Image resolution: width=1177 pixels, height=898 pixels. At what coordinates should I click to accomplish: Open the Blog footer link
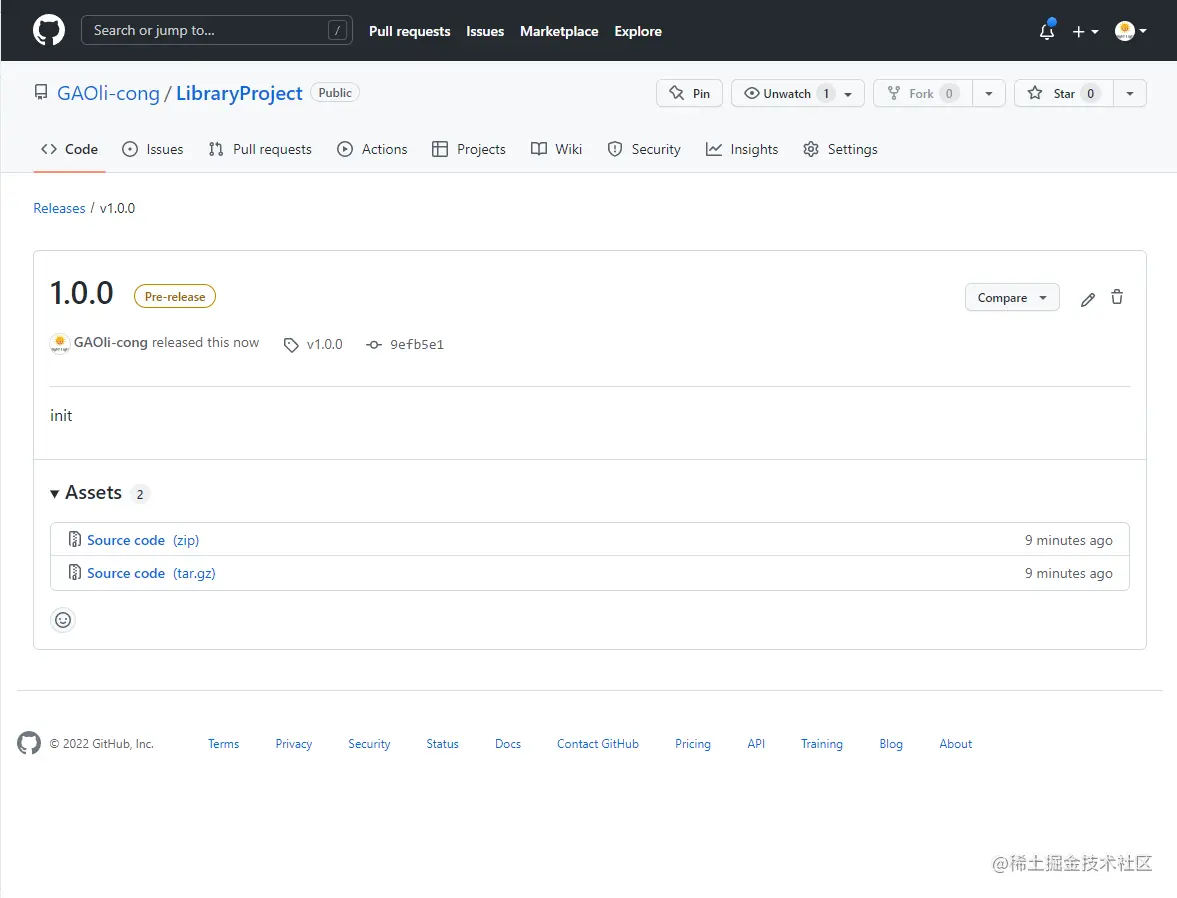[x=891, y=743]
